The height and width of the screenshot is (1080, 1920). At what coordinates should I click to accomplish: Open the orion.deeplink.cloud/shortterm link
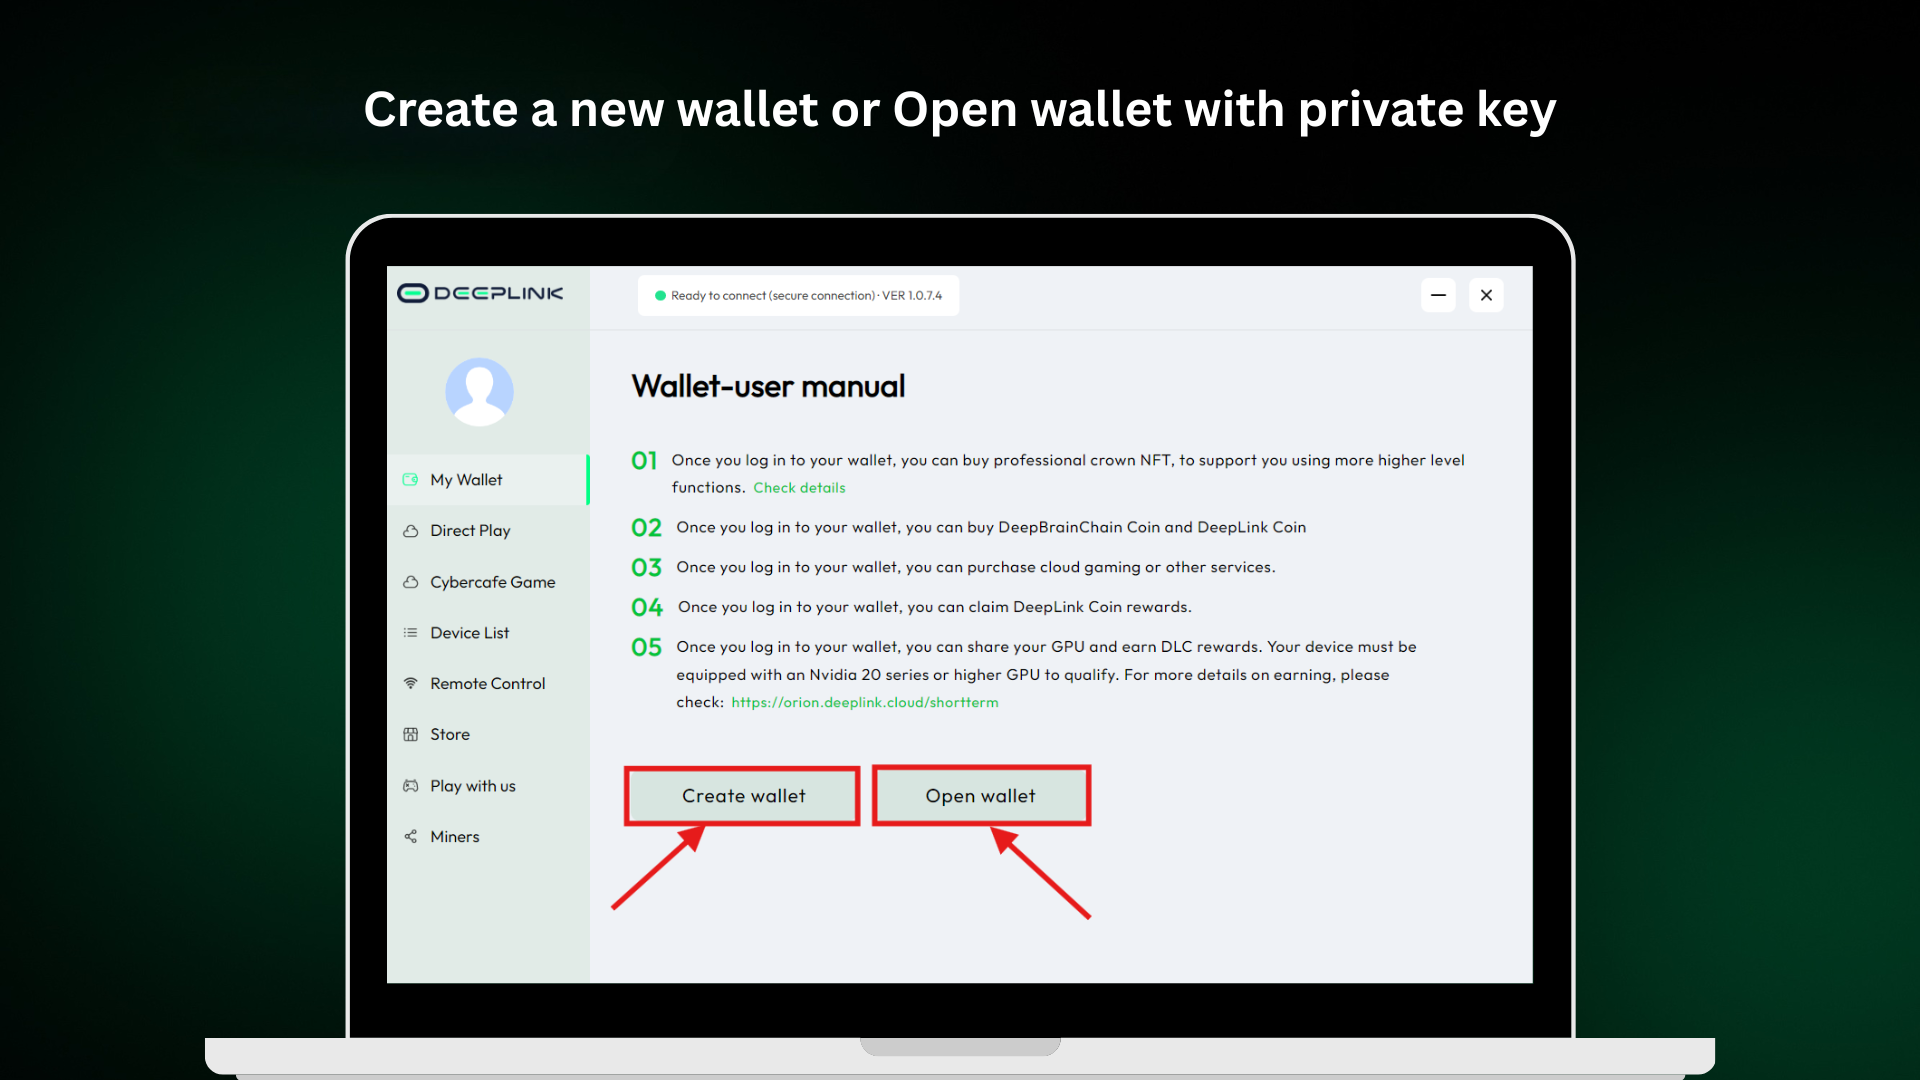865,703
